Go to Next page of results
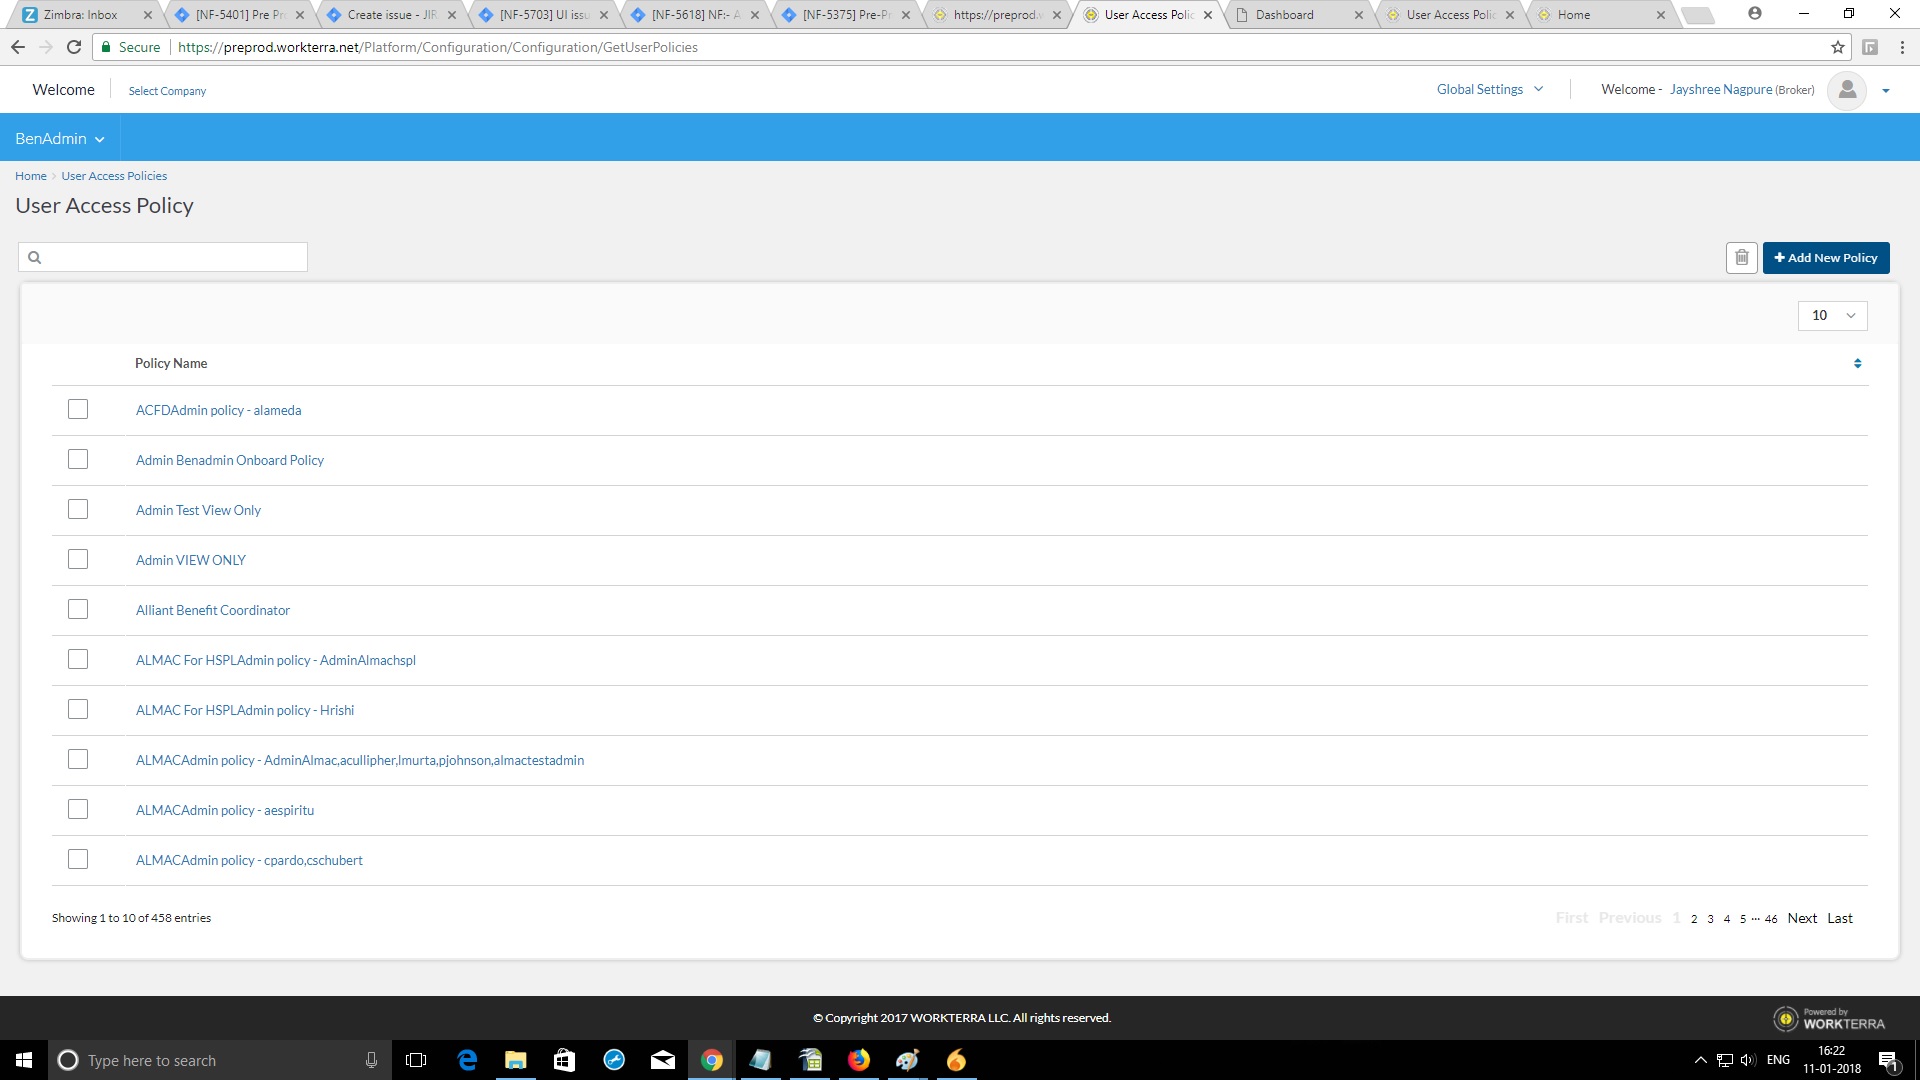Screen dimensions: 1920x1080 tap(1802, 919)
